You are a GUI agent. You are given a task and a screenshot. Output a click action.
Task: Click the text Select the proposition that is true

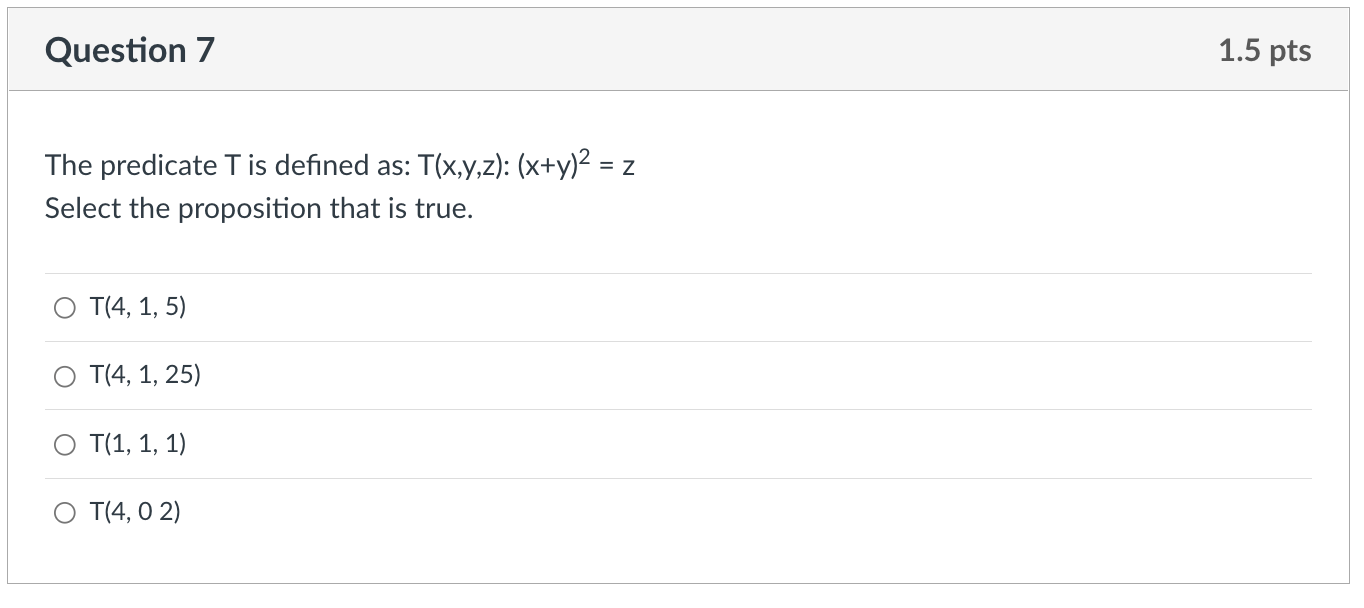[x=257, y=208]
